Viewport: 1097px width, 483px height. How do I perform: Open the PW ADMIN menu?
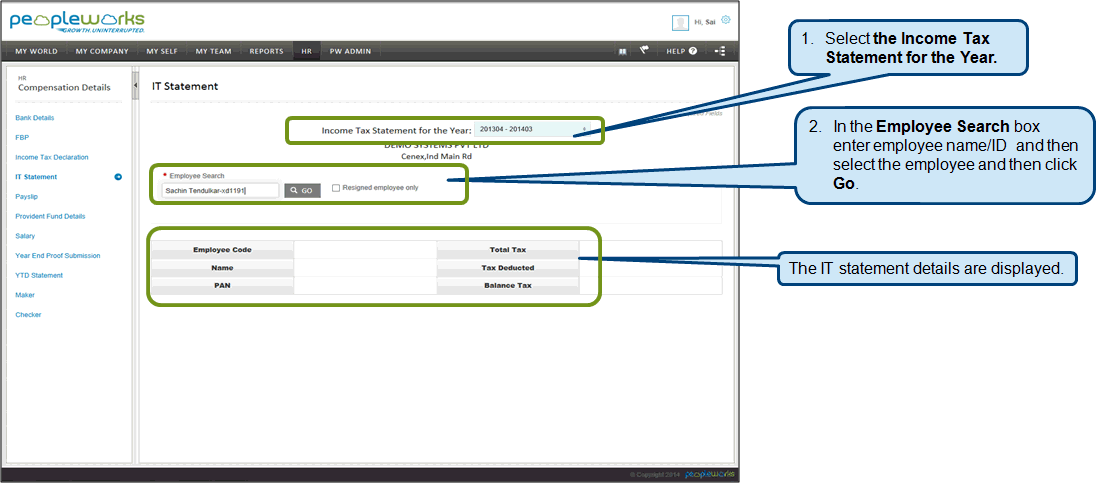tap(351, 51)
